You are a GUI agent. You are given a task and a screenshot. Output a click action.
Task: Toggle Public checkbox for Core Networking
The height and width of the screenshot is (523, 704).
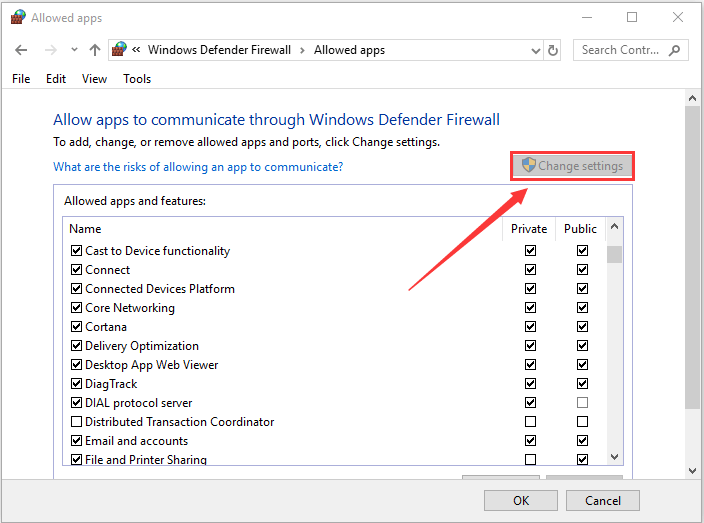582,308
